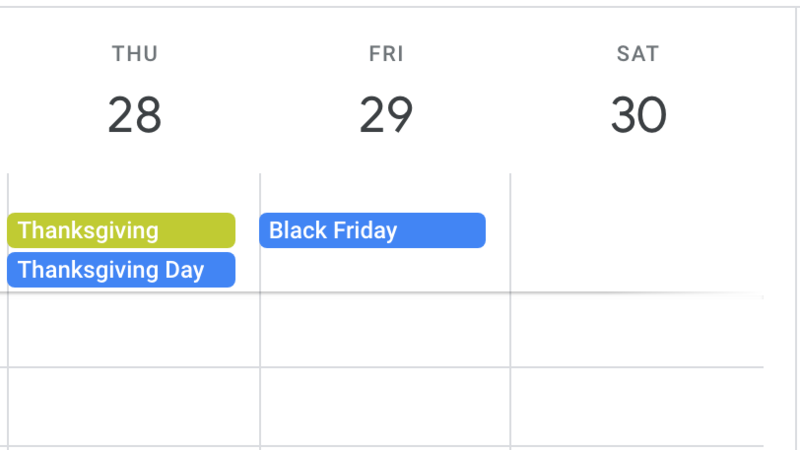Viewport: 800px width, 450px height.
Task: Select date number 30 in the header
Action: (x=638, y=116)
